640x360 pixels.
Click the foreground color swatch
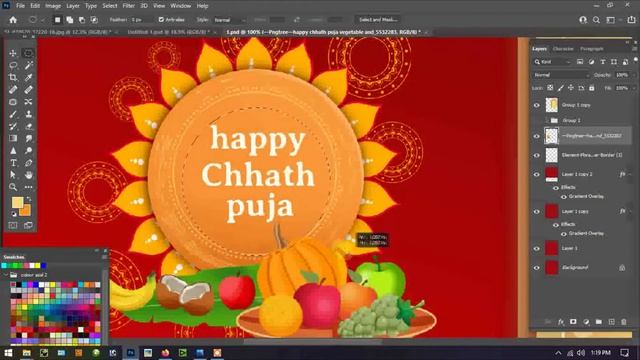pos(17,202)
